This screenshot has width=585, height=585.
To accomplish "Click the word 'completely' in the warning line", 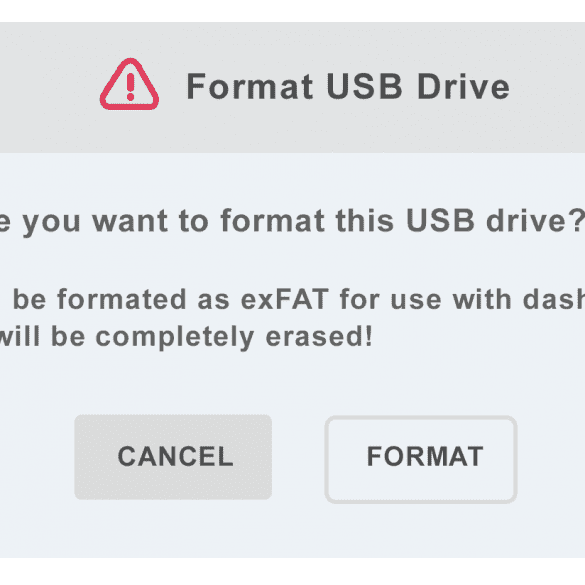I will coord(175,338).
